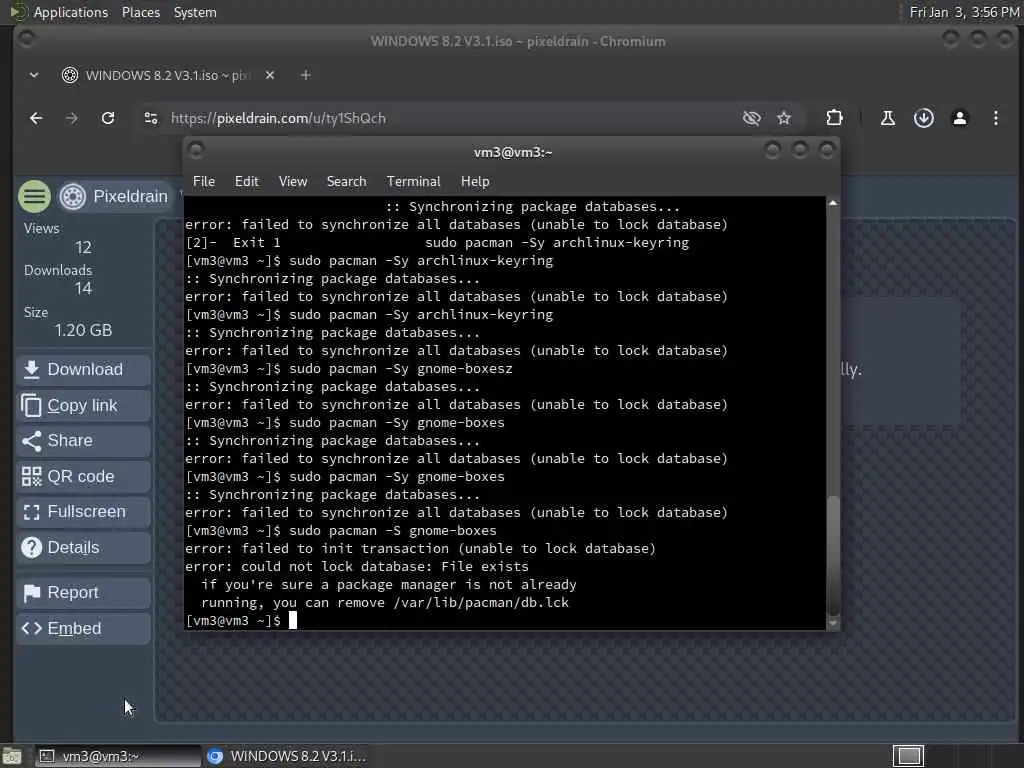
Task: Open the terminal View menu
Action: 293,181
